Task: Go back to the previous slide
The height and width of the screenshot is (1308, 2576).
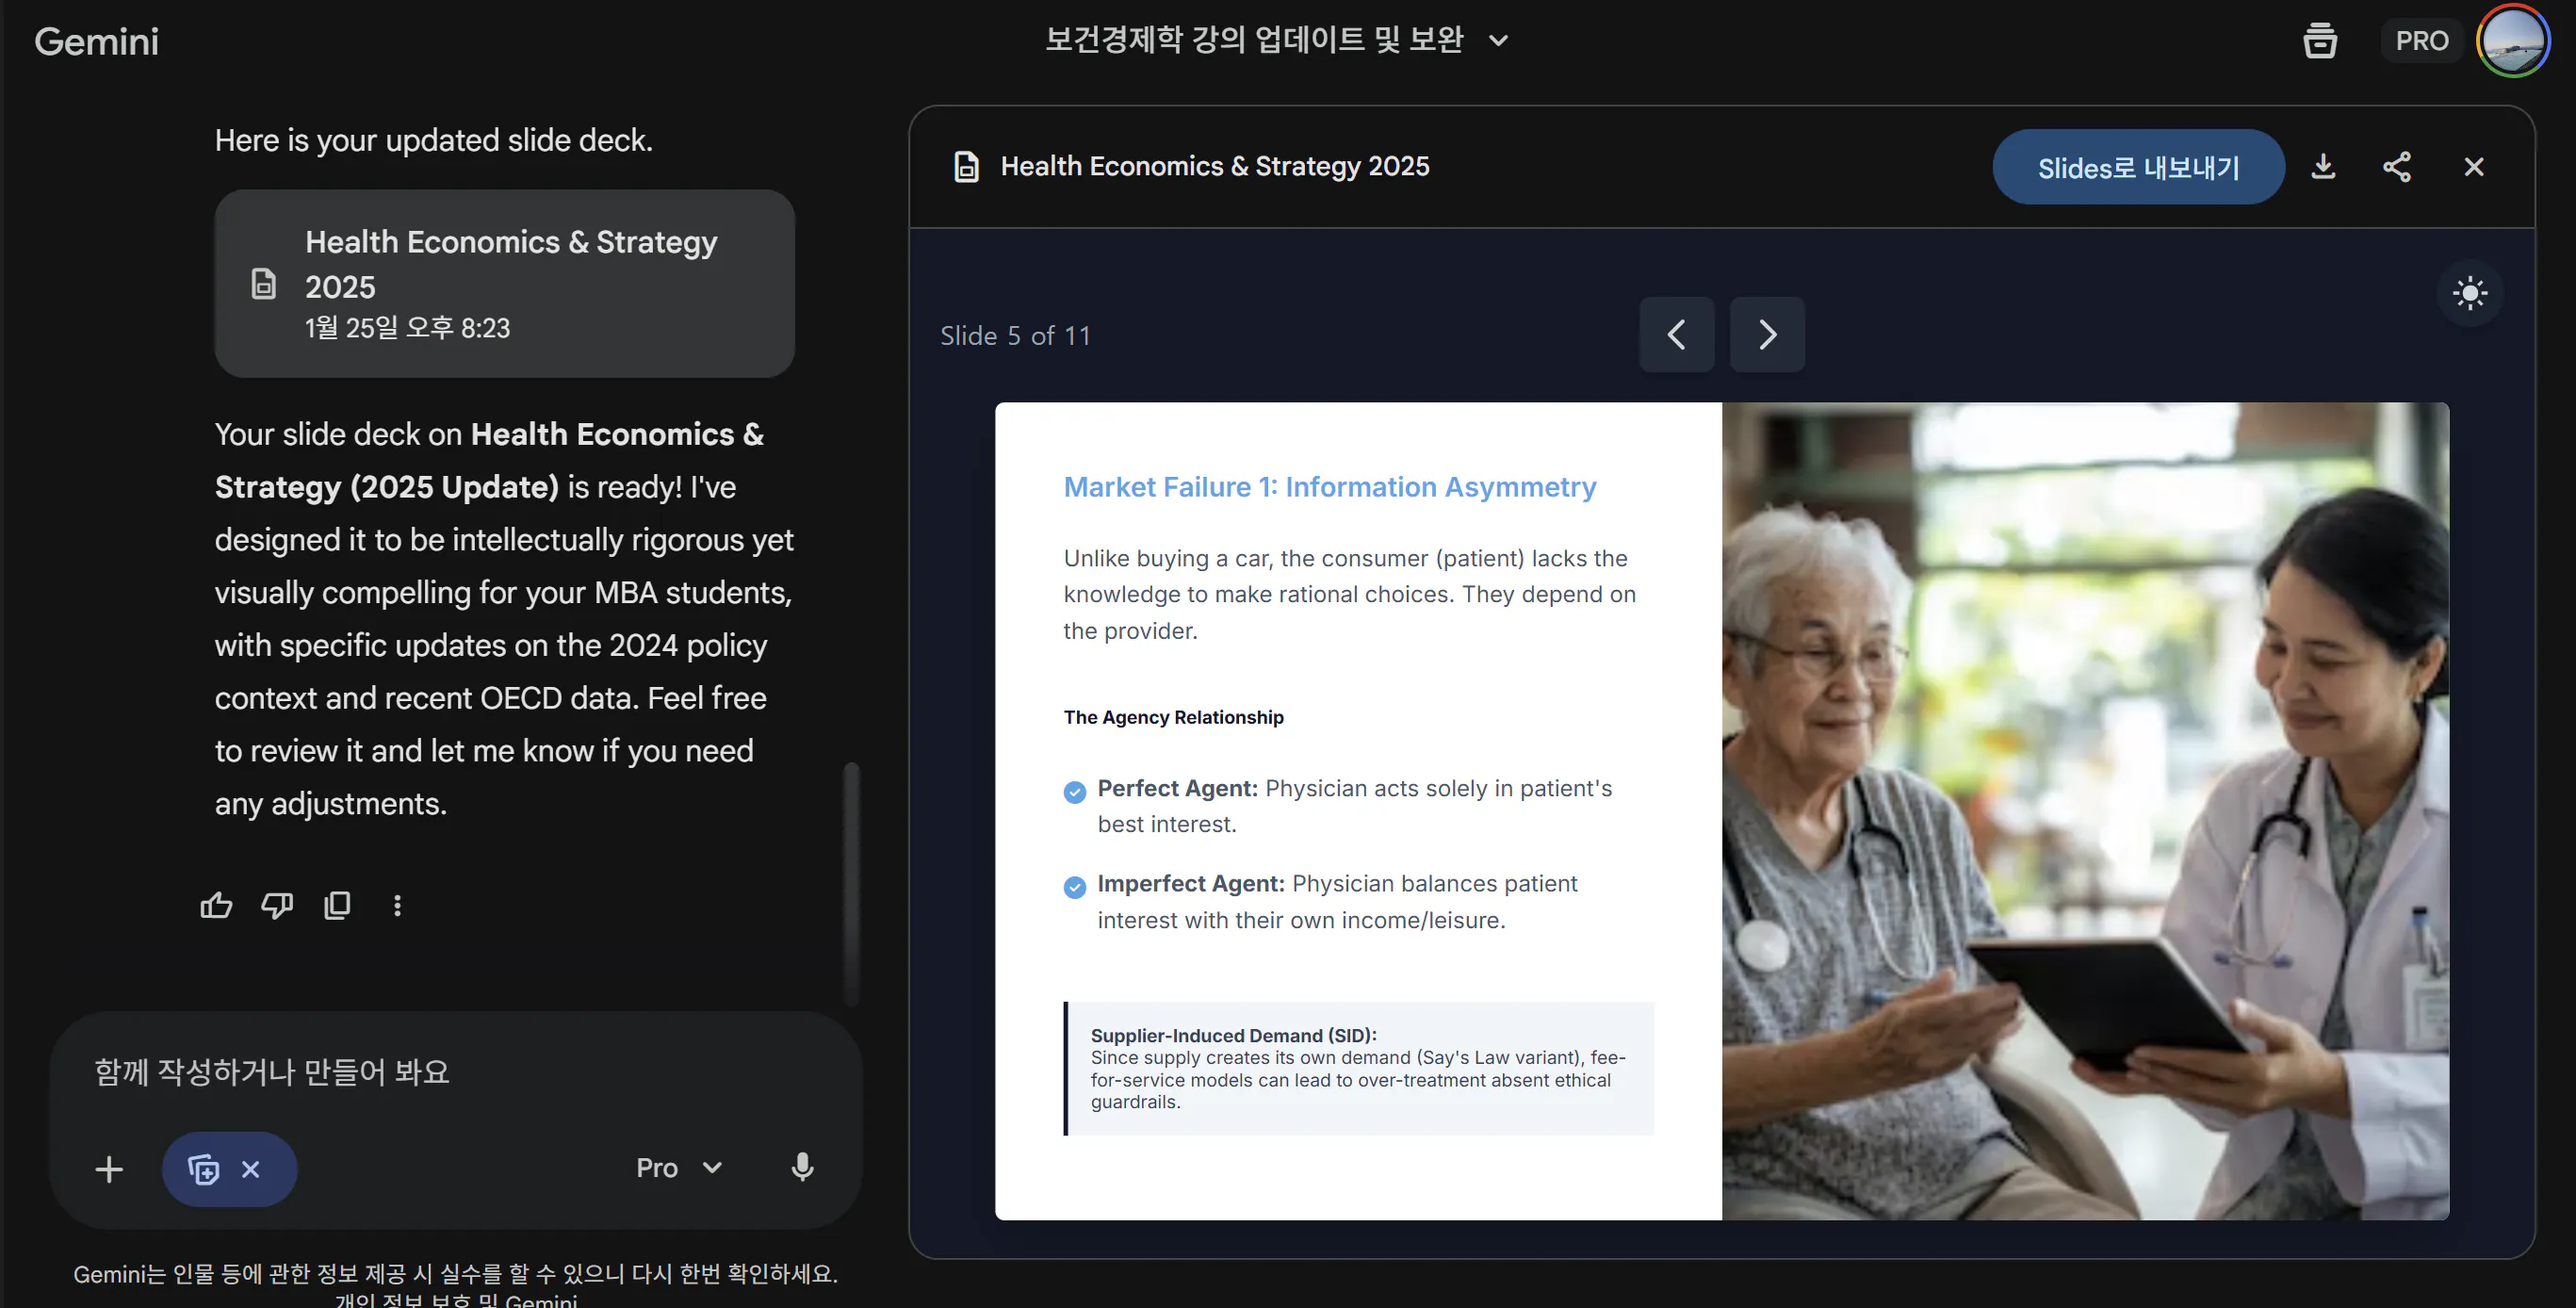Action: [1676, 334]
